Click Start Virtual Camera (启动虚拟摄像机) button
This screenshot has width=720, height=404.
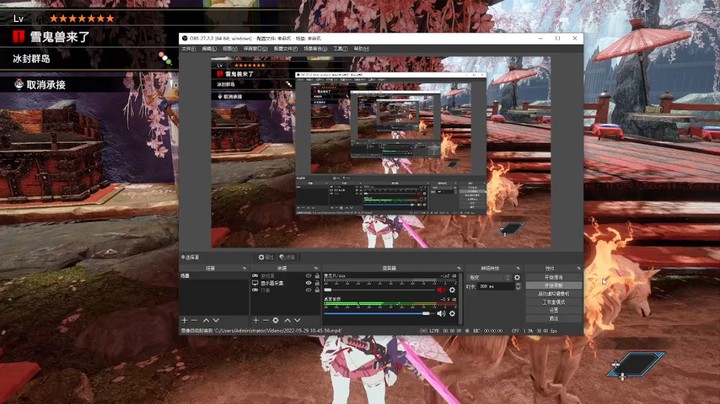554,294
